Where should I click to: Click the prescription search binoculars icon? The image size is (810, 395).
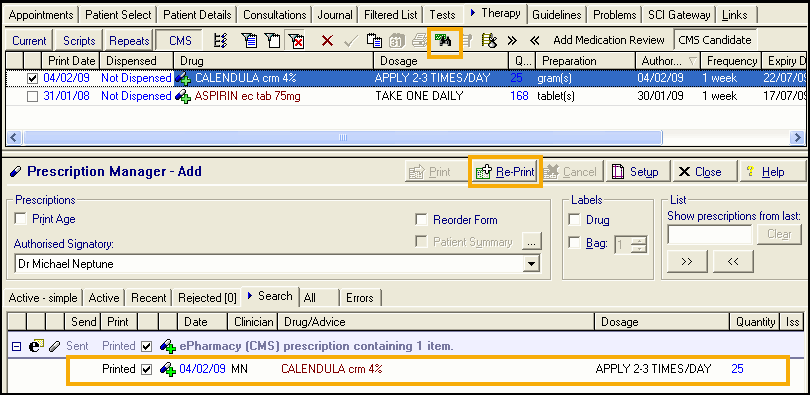444,40
